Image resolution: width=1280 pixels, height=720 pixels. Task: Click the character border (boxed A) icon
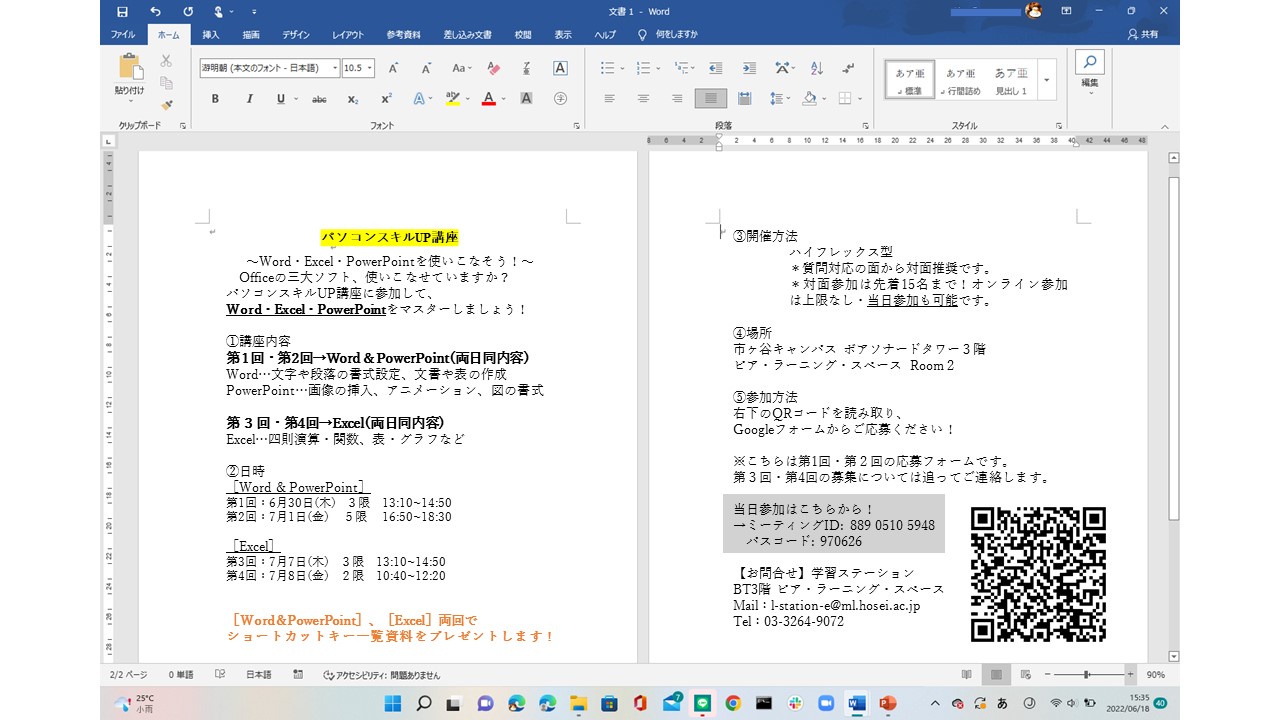click(x=560, y=68)
